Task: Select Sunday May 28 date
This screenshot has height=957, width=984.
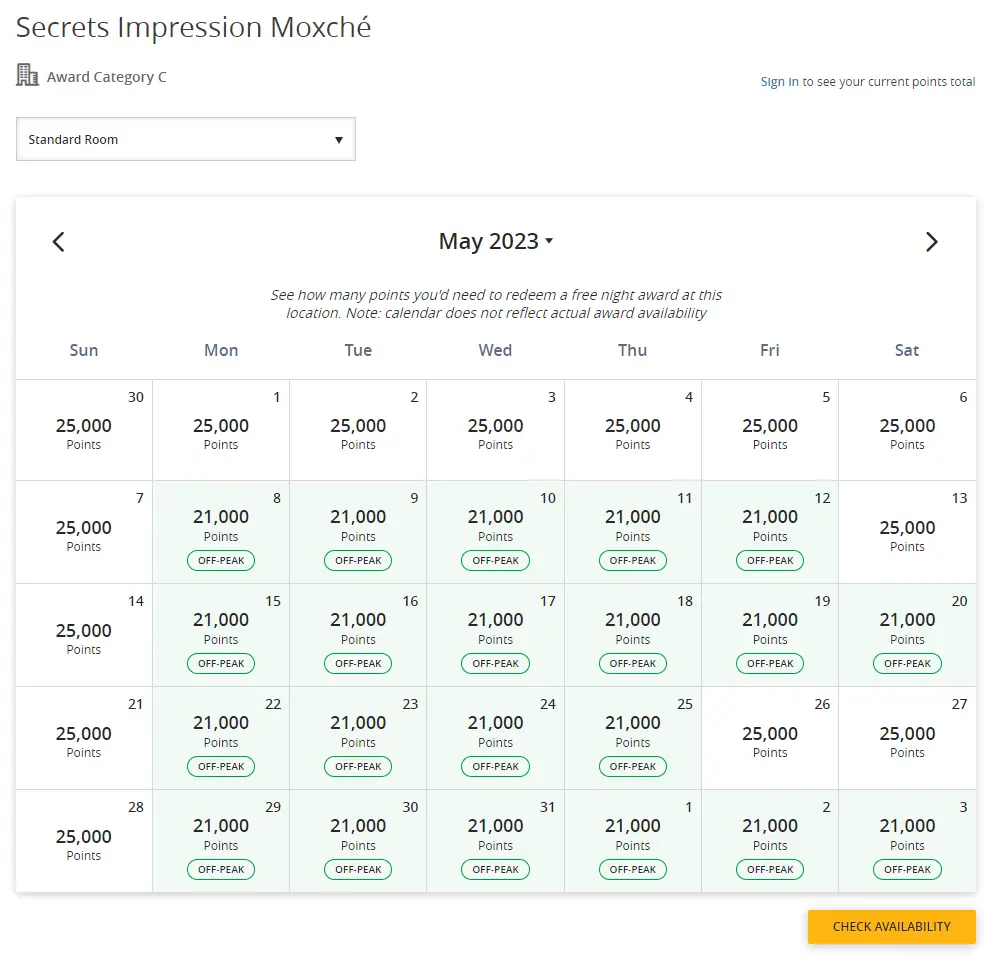Action: coord(84,840)
